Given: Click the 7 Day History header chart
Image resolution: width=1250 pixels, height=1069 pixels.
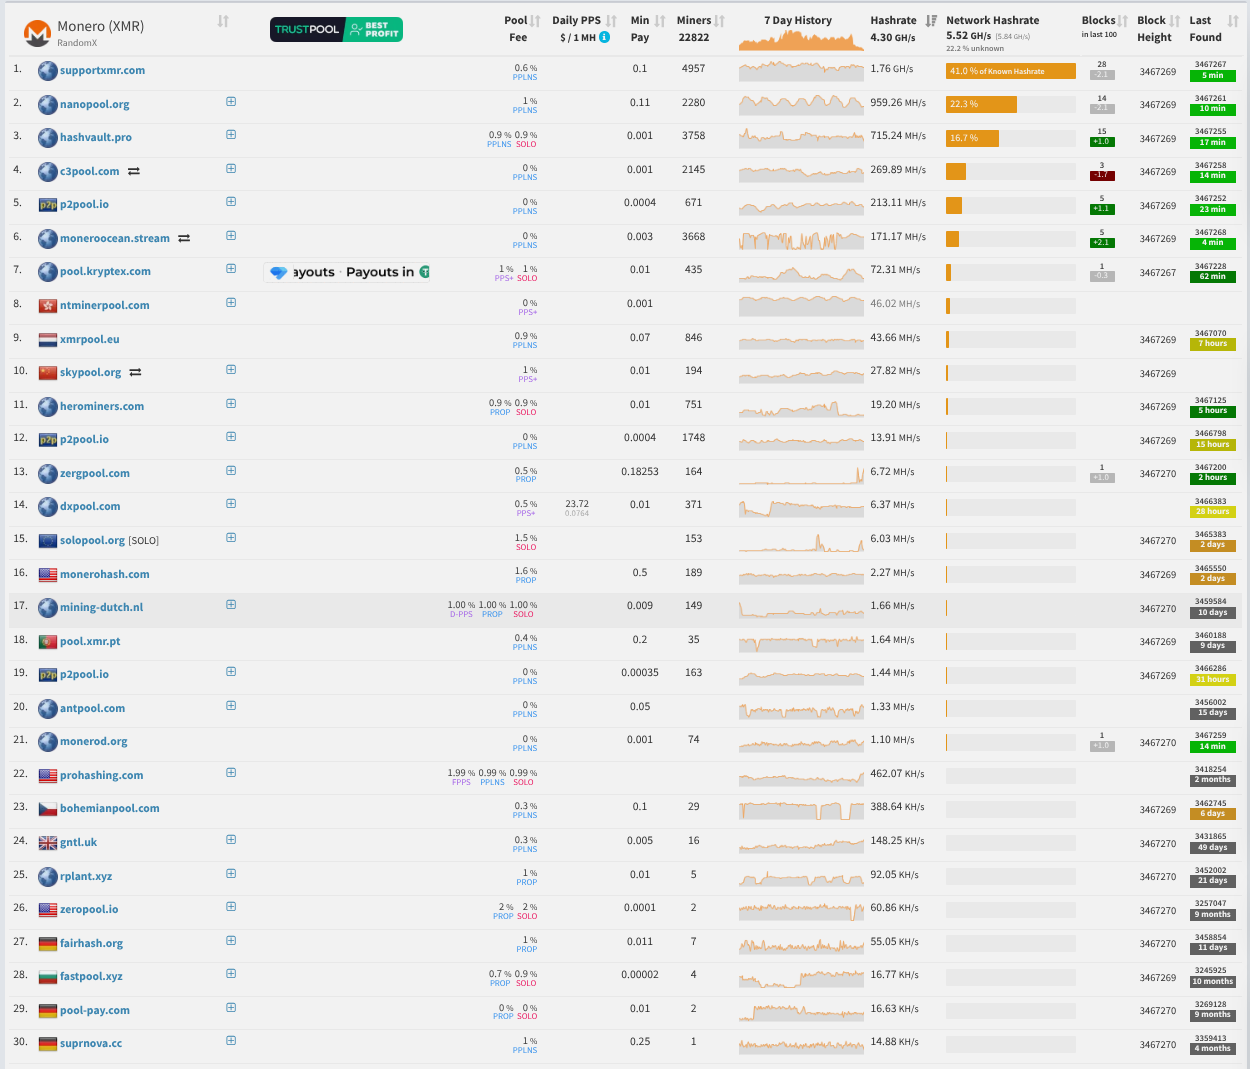Looking at the screenshot, I should coord(801,40).
